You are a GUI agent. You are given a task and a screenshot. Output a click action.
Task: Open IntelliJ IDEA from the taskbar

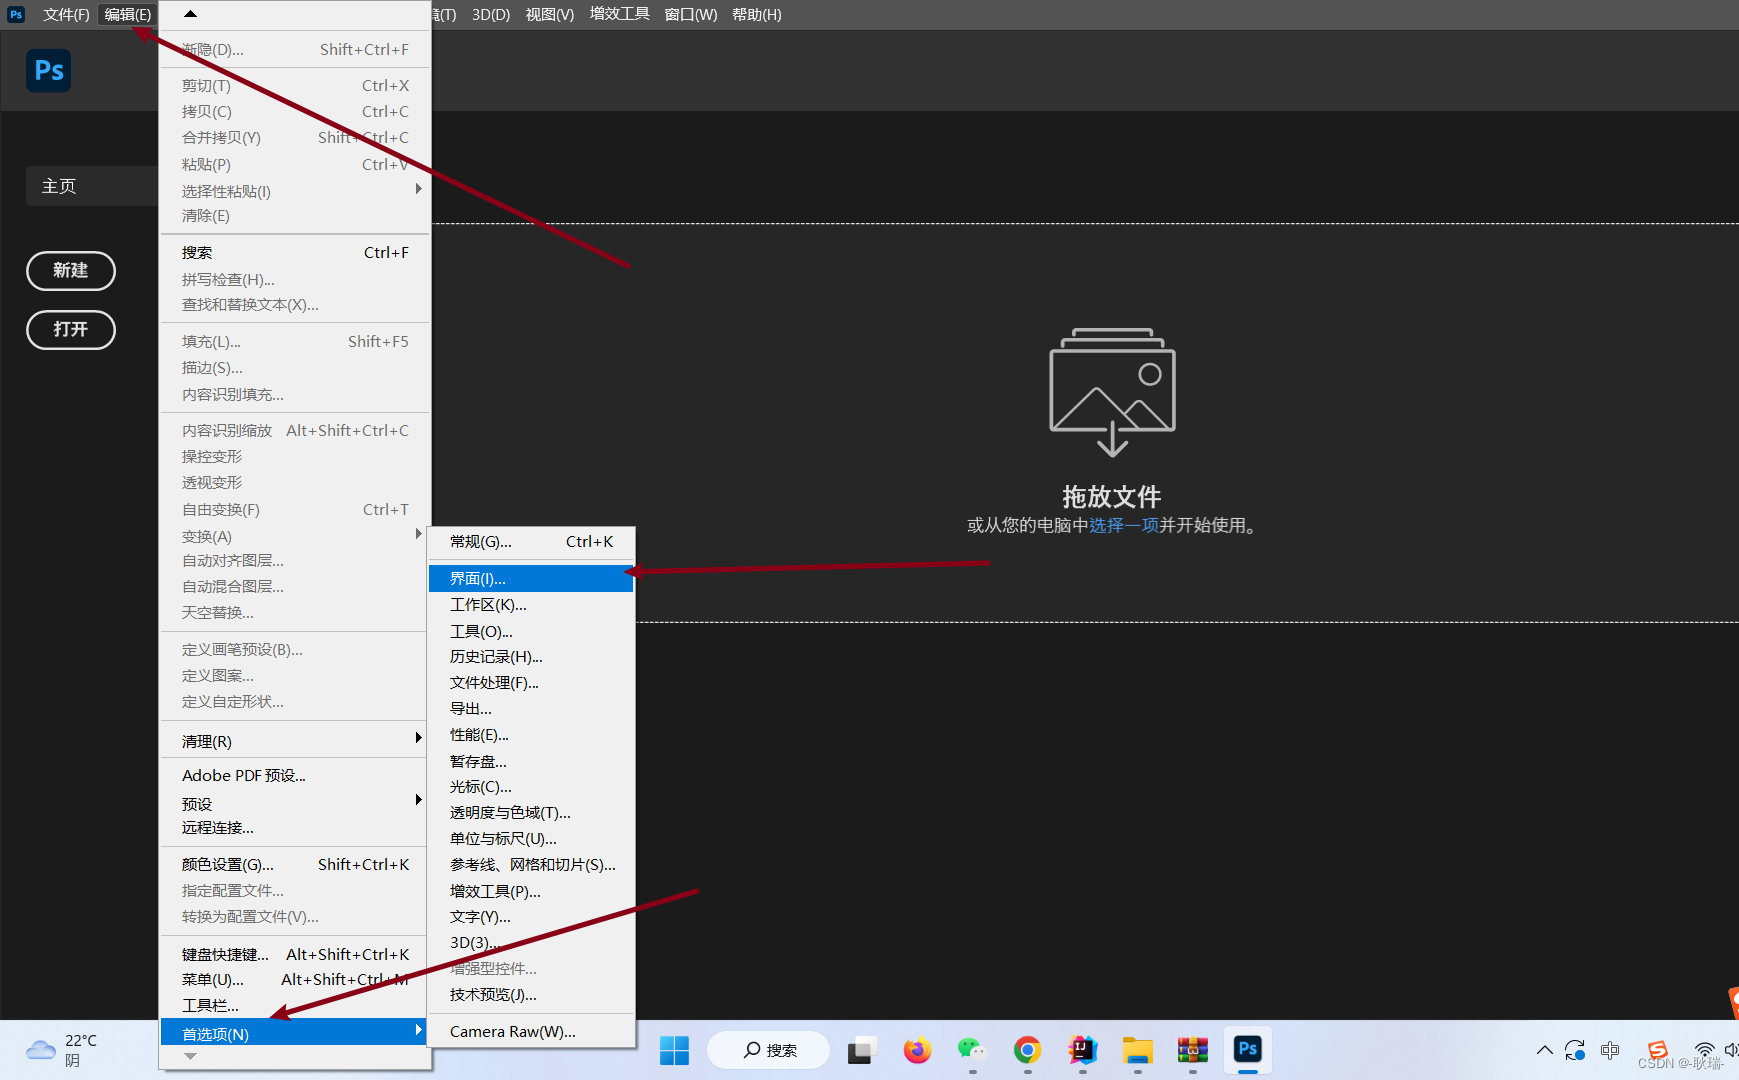[x=1082, y=1050]
